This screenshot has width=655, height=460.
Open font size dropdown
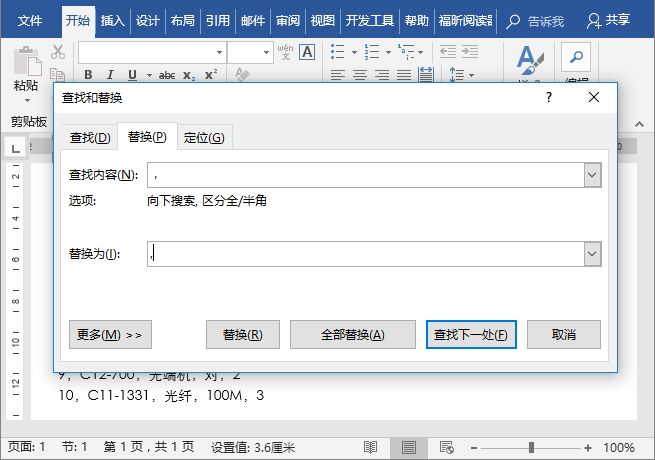[x=266, y=52]
